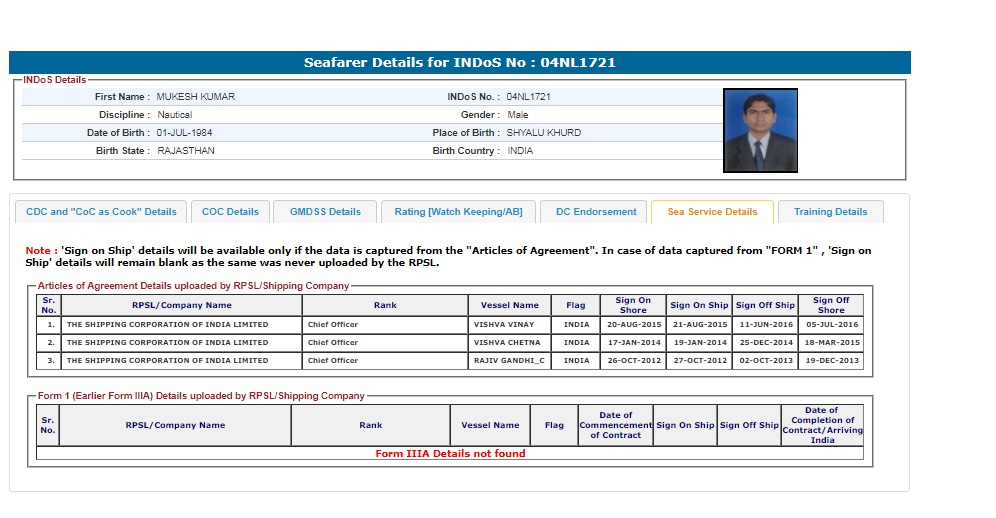Click INDoS No. value 04NL1721 field
Image resolution: width=996 pixels, height=518 pixels.
(x=529, y=97)
